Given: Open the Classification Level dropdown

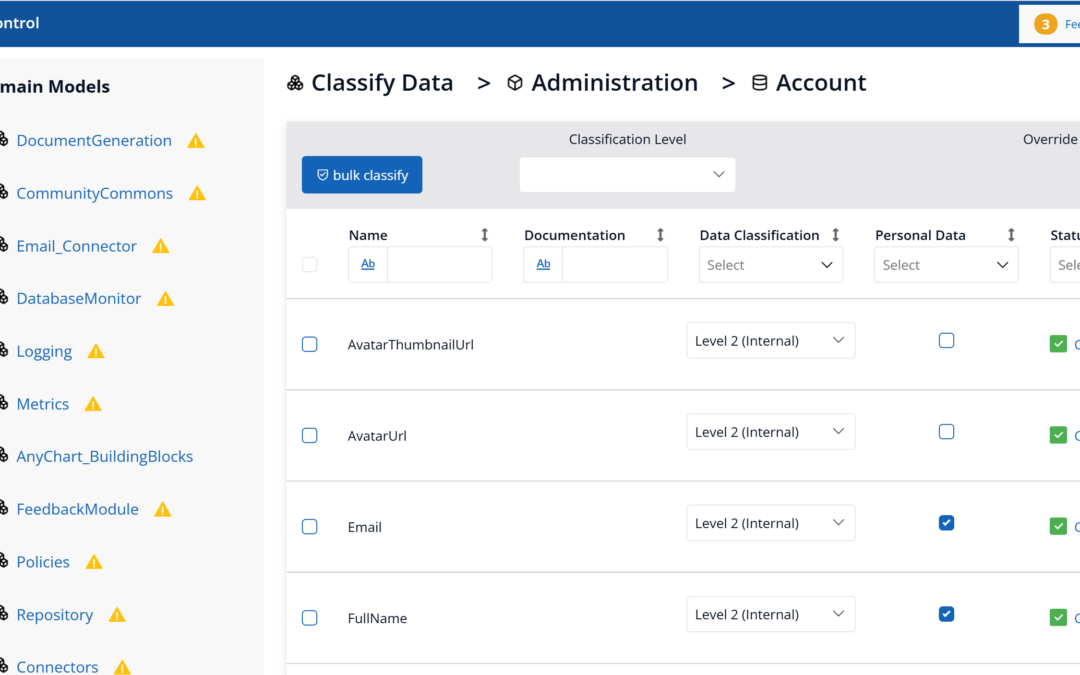Looking at the screenshot, I should tap(627, 175).
